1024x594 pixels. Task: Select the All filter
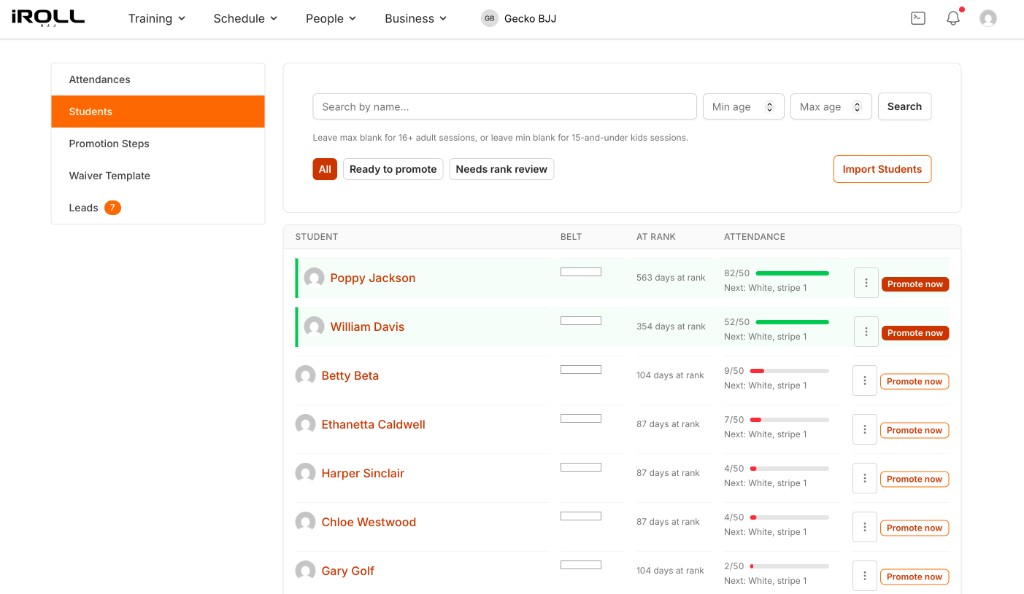point(325,169)
